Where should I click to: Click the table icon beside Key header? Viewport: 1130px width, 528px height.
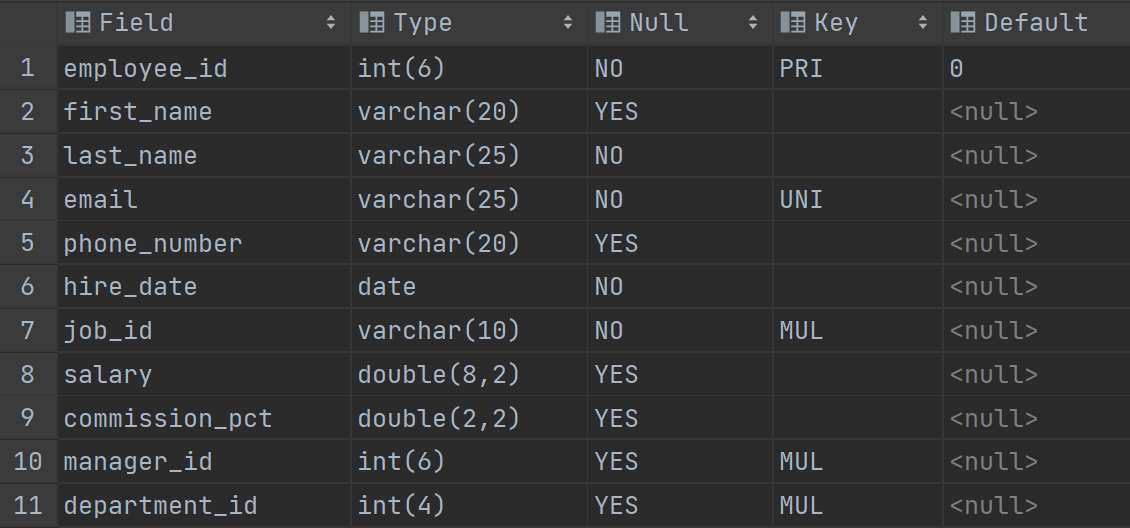[x=793, y=22]
